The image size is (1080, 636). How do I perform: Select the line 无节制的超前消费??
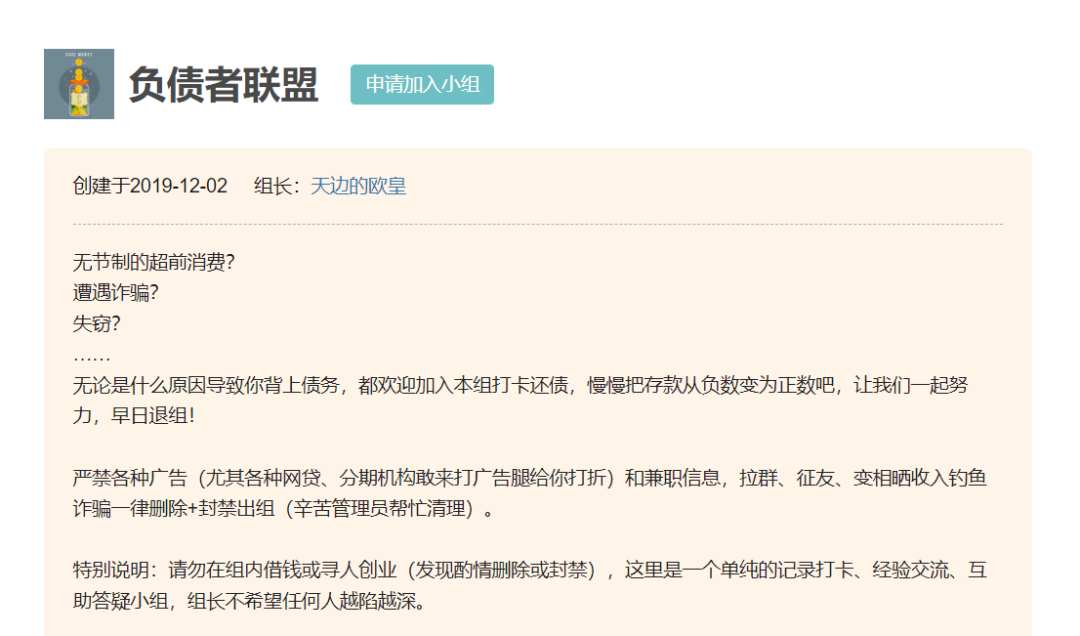[140, 263]
